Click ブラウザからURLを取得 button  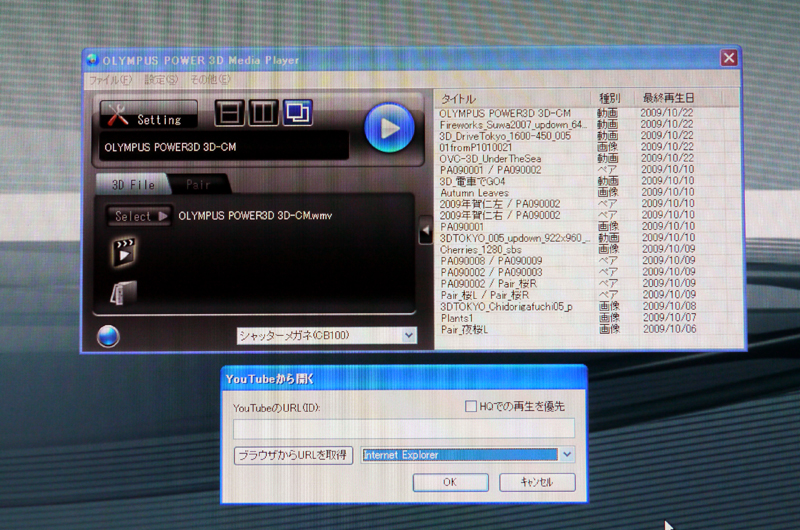[293, 455]
